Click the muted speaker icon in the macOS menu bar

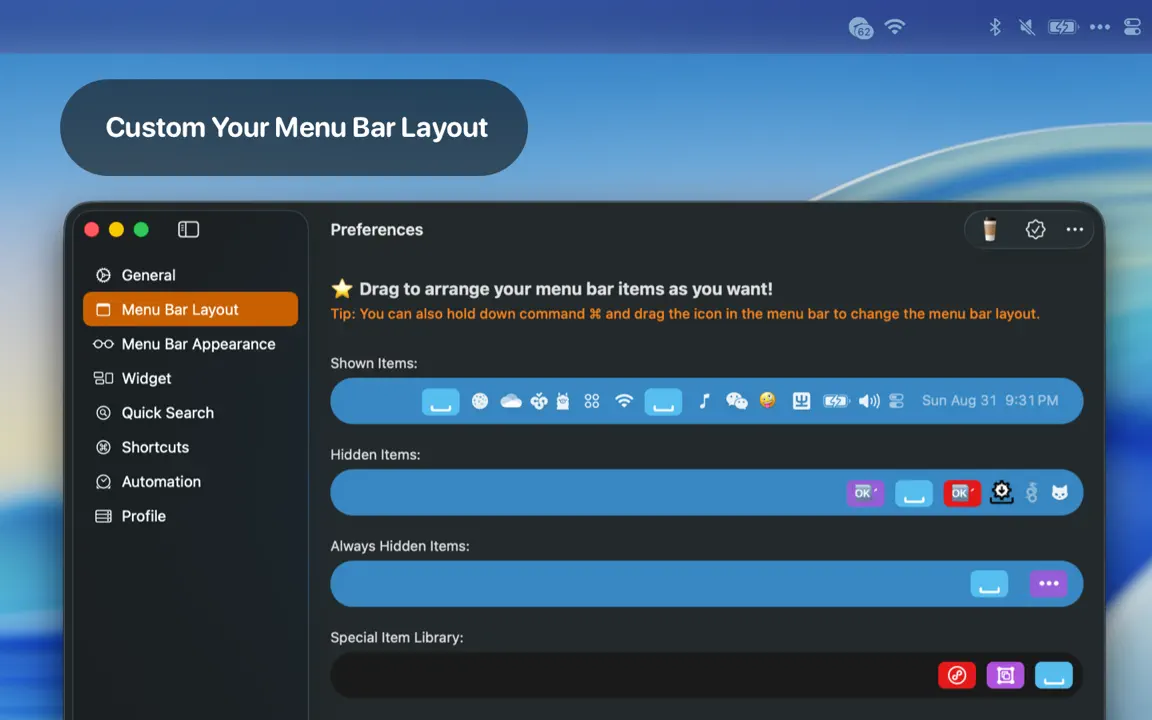(x=1027, y=27)
